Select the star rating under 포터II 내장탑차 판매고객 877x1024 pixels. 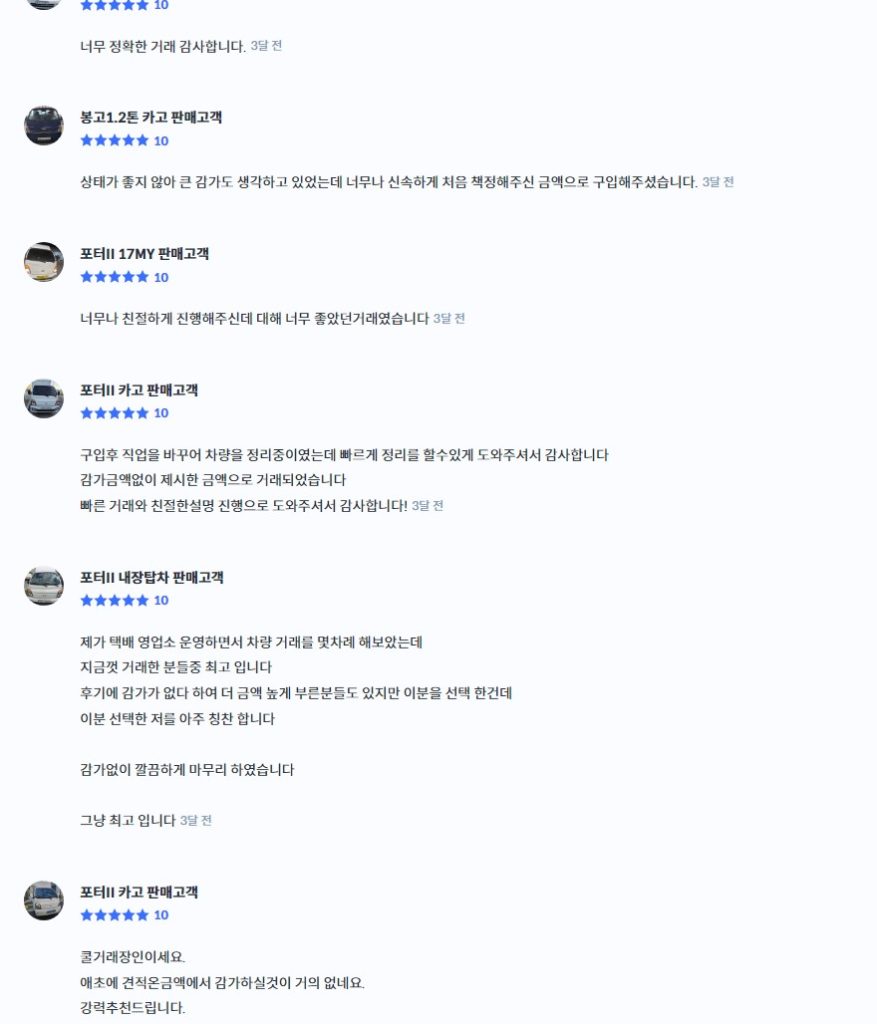point(114,600)
